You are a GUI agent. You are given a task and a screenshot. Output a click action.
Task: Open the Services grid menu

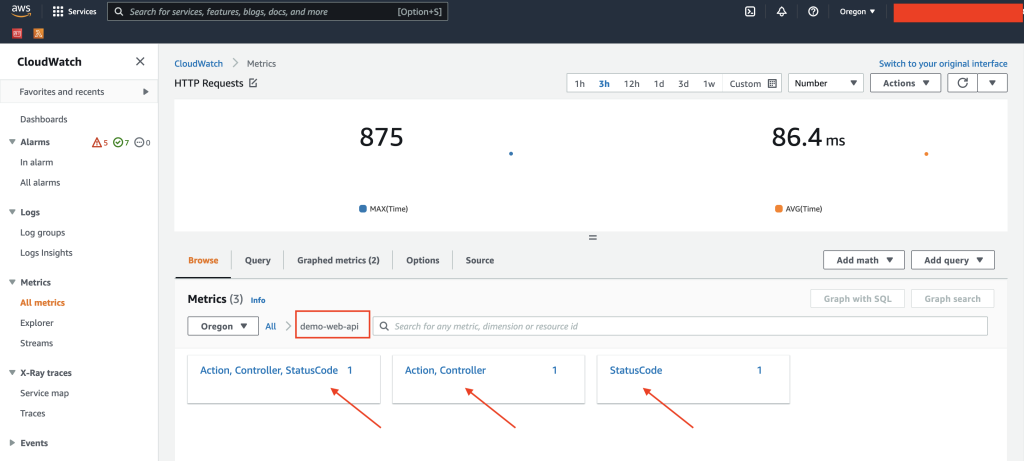tap(74, 12)
